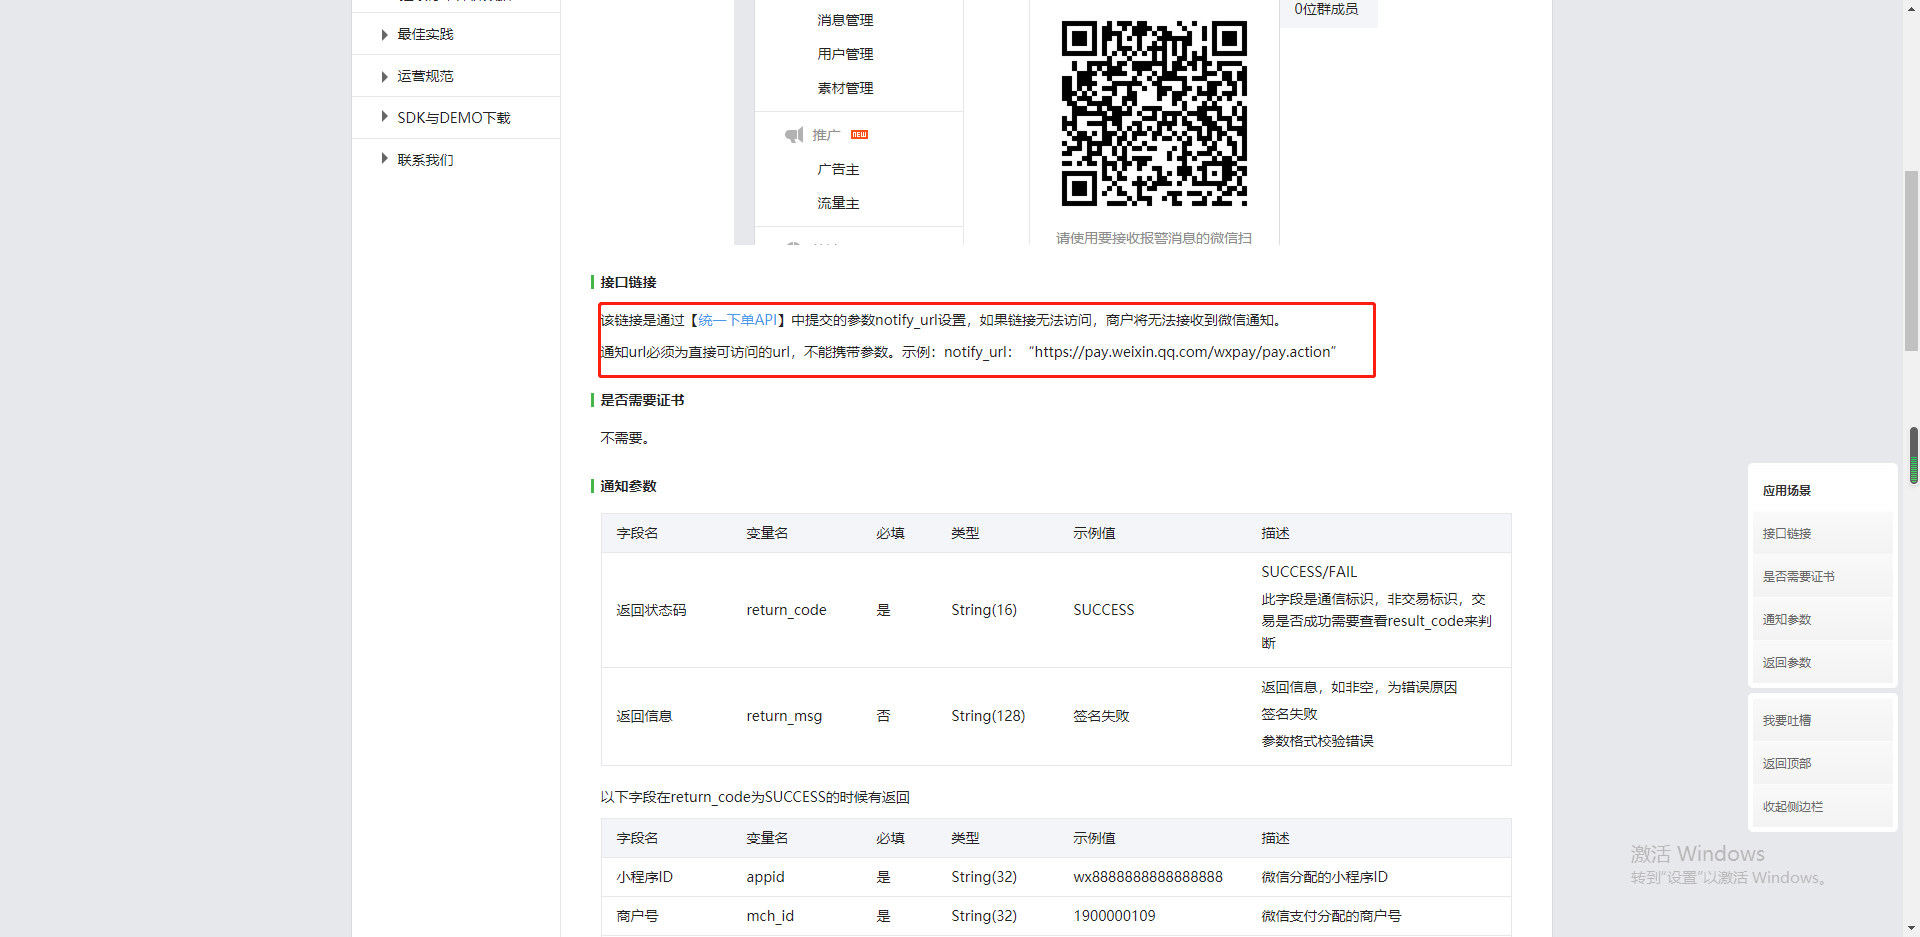Expand the 最佳实践 sidebar section
The image size is (1920, 937).
click(384, 35)
